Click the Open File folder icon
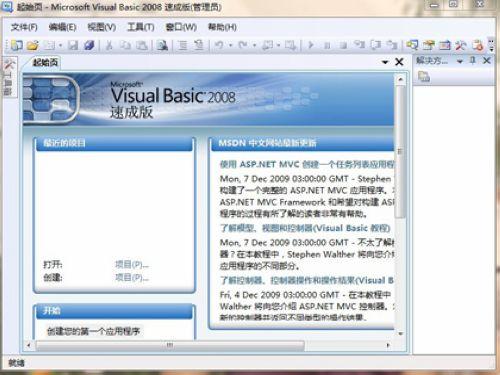 pyautogui.click(x=33, y=45)
